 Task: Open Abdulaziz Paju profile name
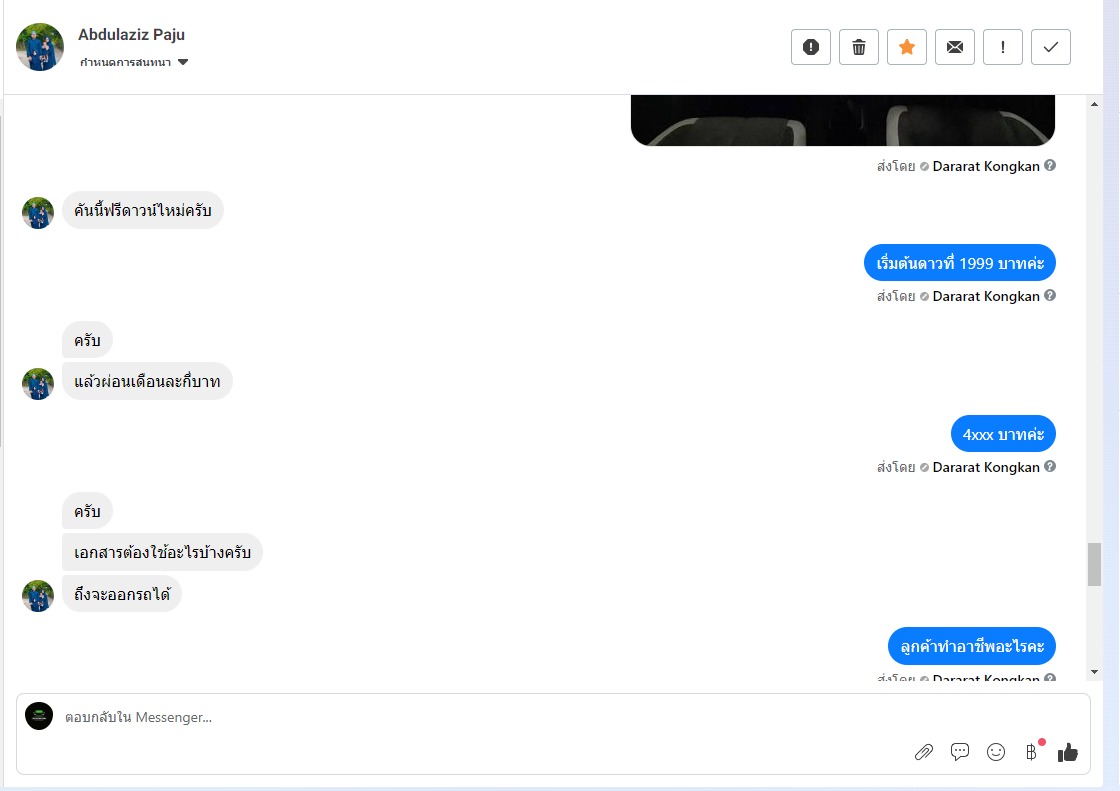click(x=131, y=34)
